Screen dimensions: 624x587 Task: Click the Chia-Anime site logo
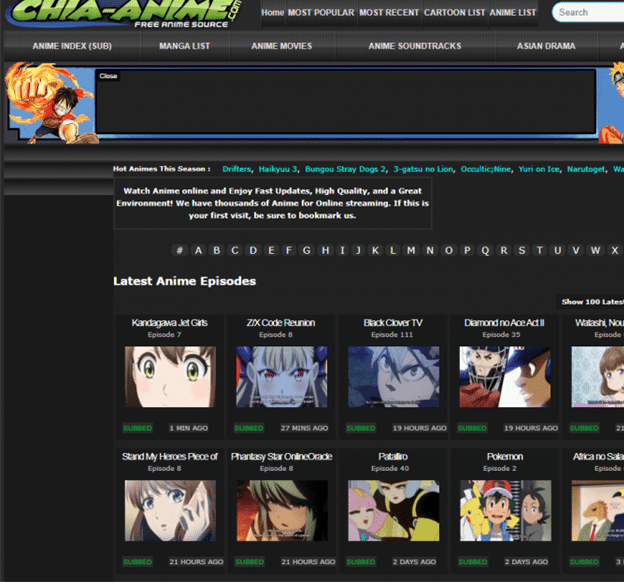coord(125,13)
